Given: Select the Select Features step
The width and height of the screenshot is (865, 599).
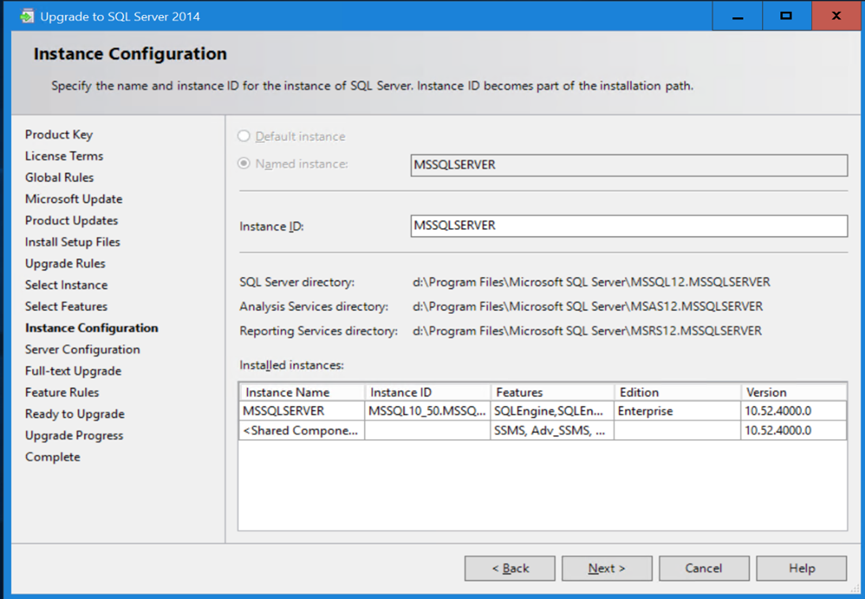Looking at the screenshot, I should tap(66, 307).
